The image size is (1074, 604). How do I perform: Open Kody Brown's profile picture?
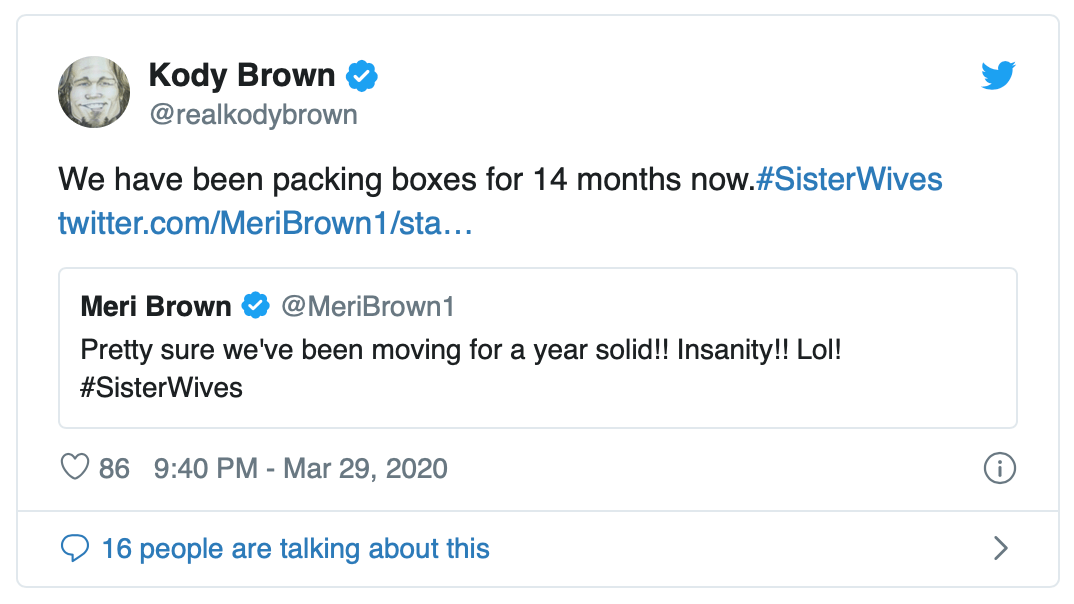click(x=95, y=91)
